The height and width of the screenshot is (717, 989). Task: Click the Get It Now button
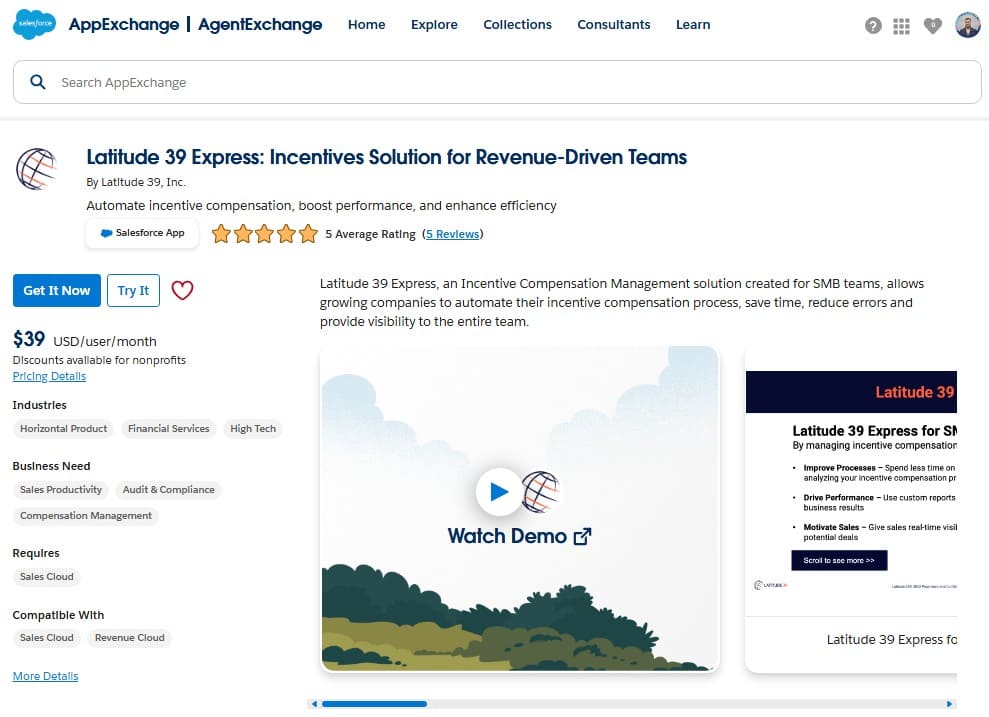tap(57, 291)
